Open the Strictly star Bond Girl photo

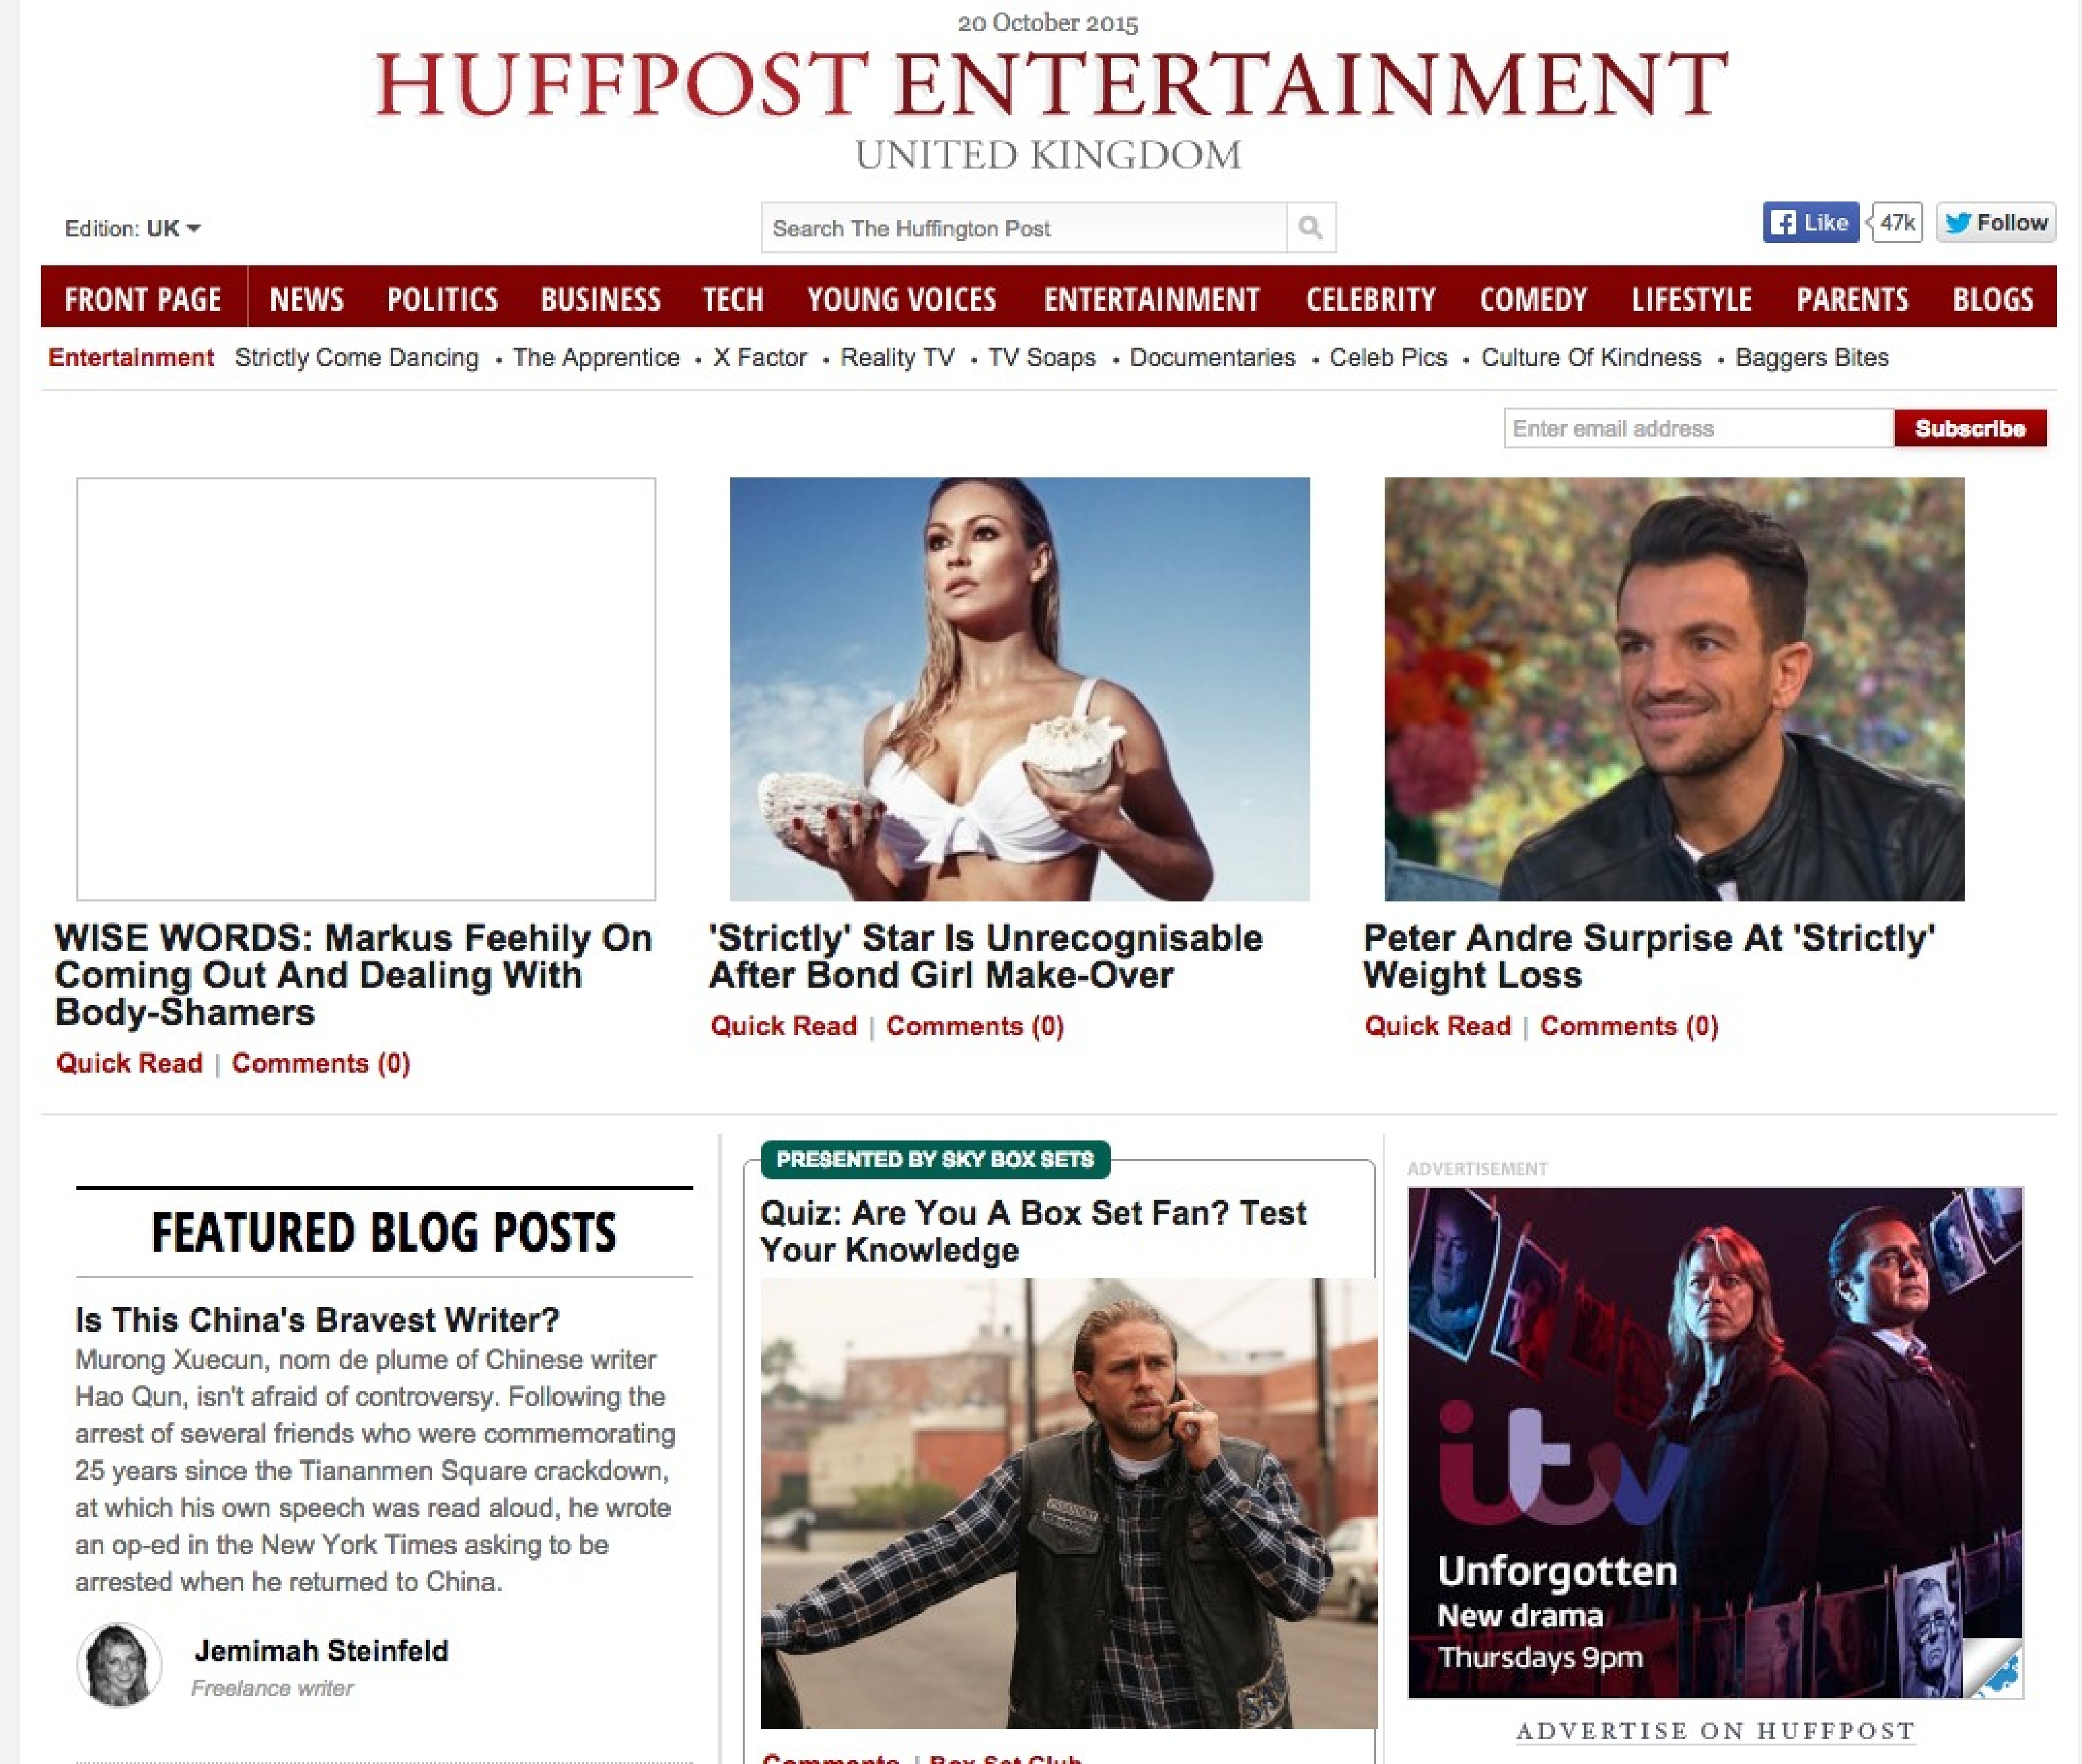click(x=1020, y=689)
